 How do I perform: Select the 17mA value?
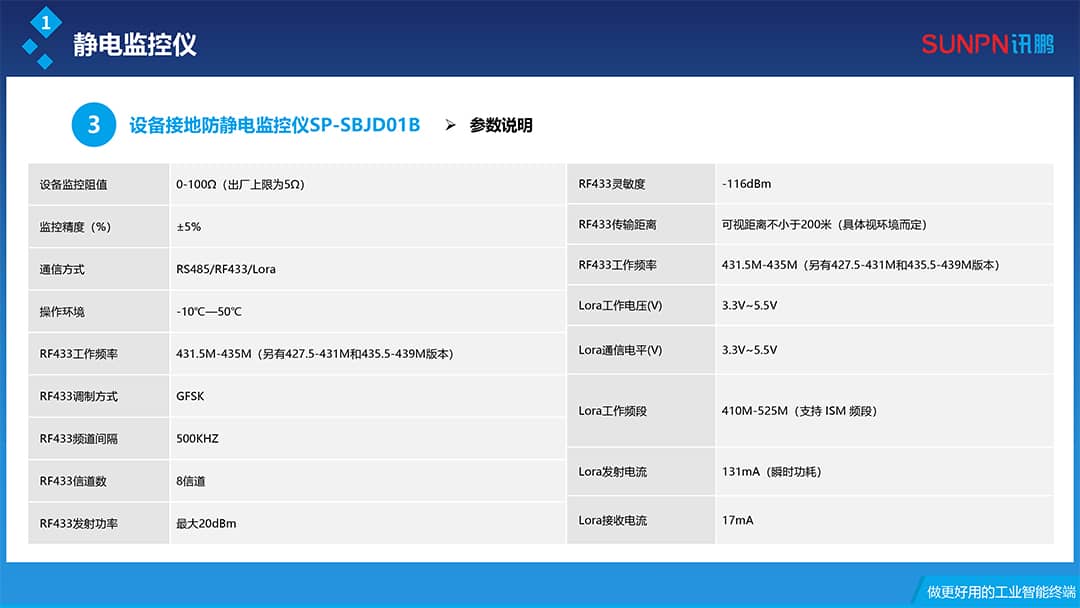tap(738, 521)
